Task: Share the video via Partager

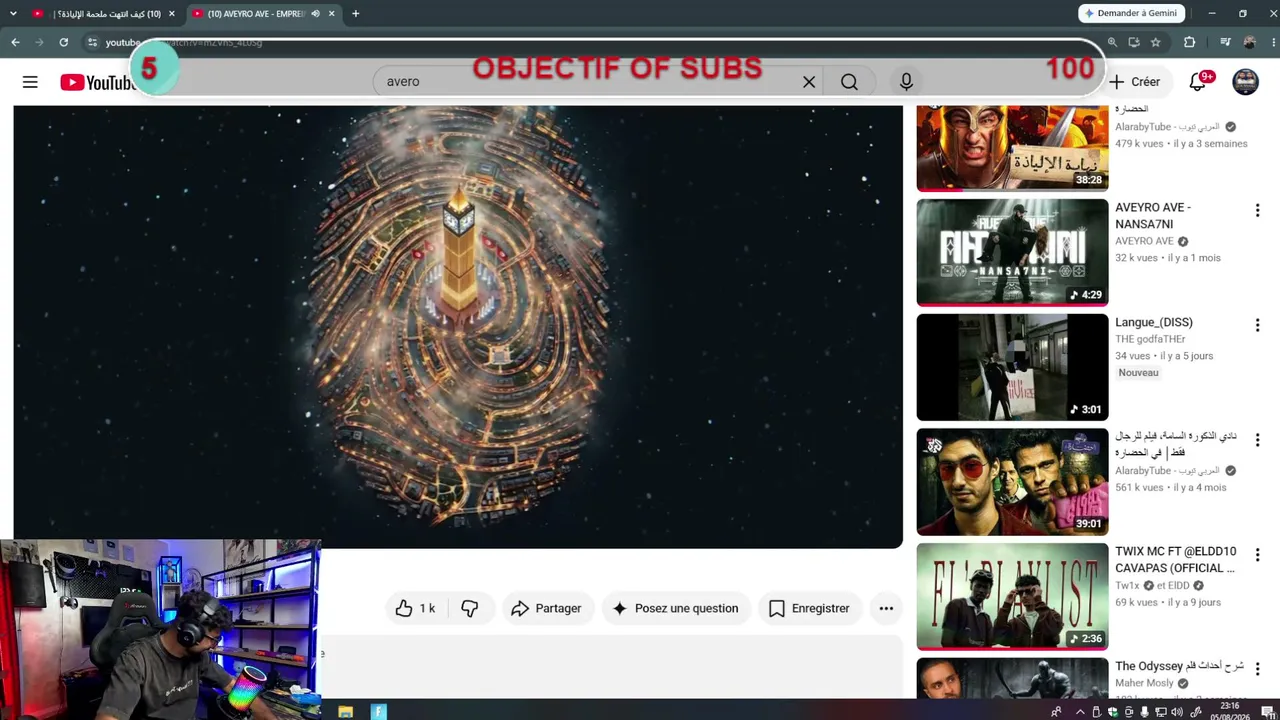Action: coord(546,608)
